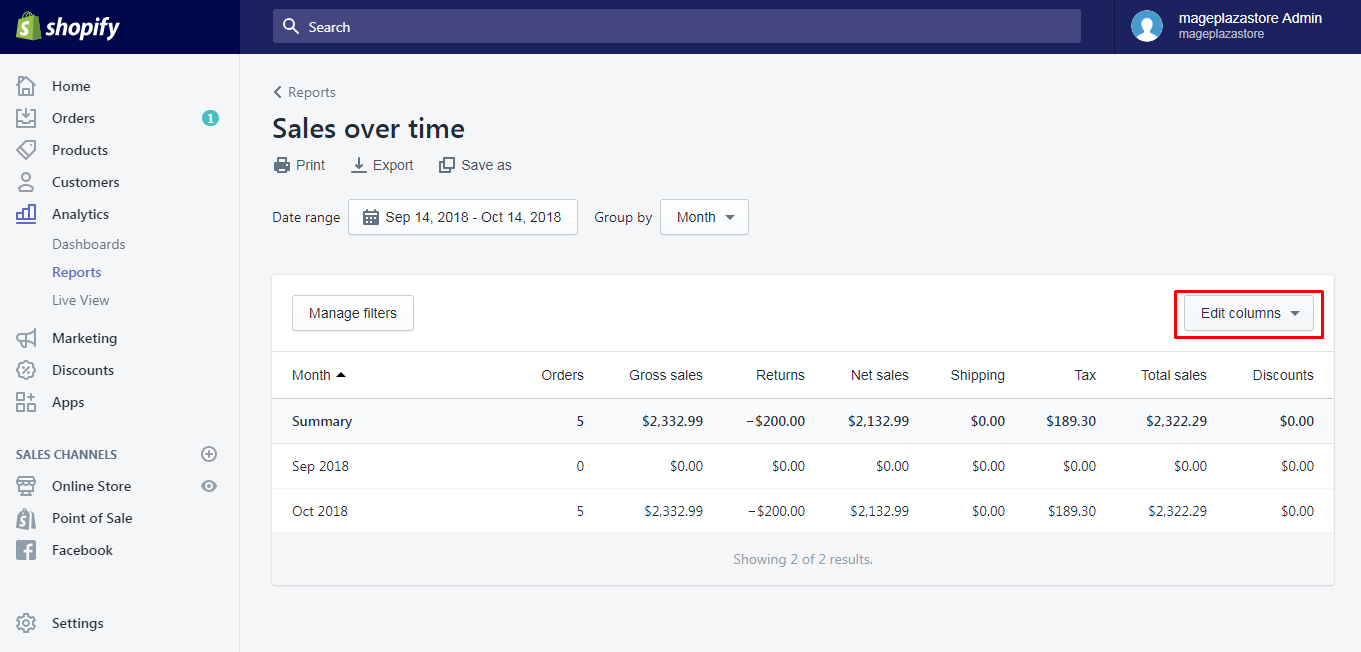Screen dimensions: 1361x652
Task: Open Dashboards under Analytics
Action: pyautogui.click(x=89, y=244)
